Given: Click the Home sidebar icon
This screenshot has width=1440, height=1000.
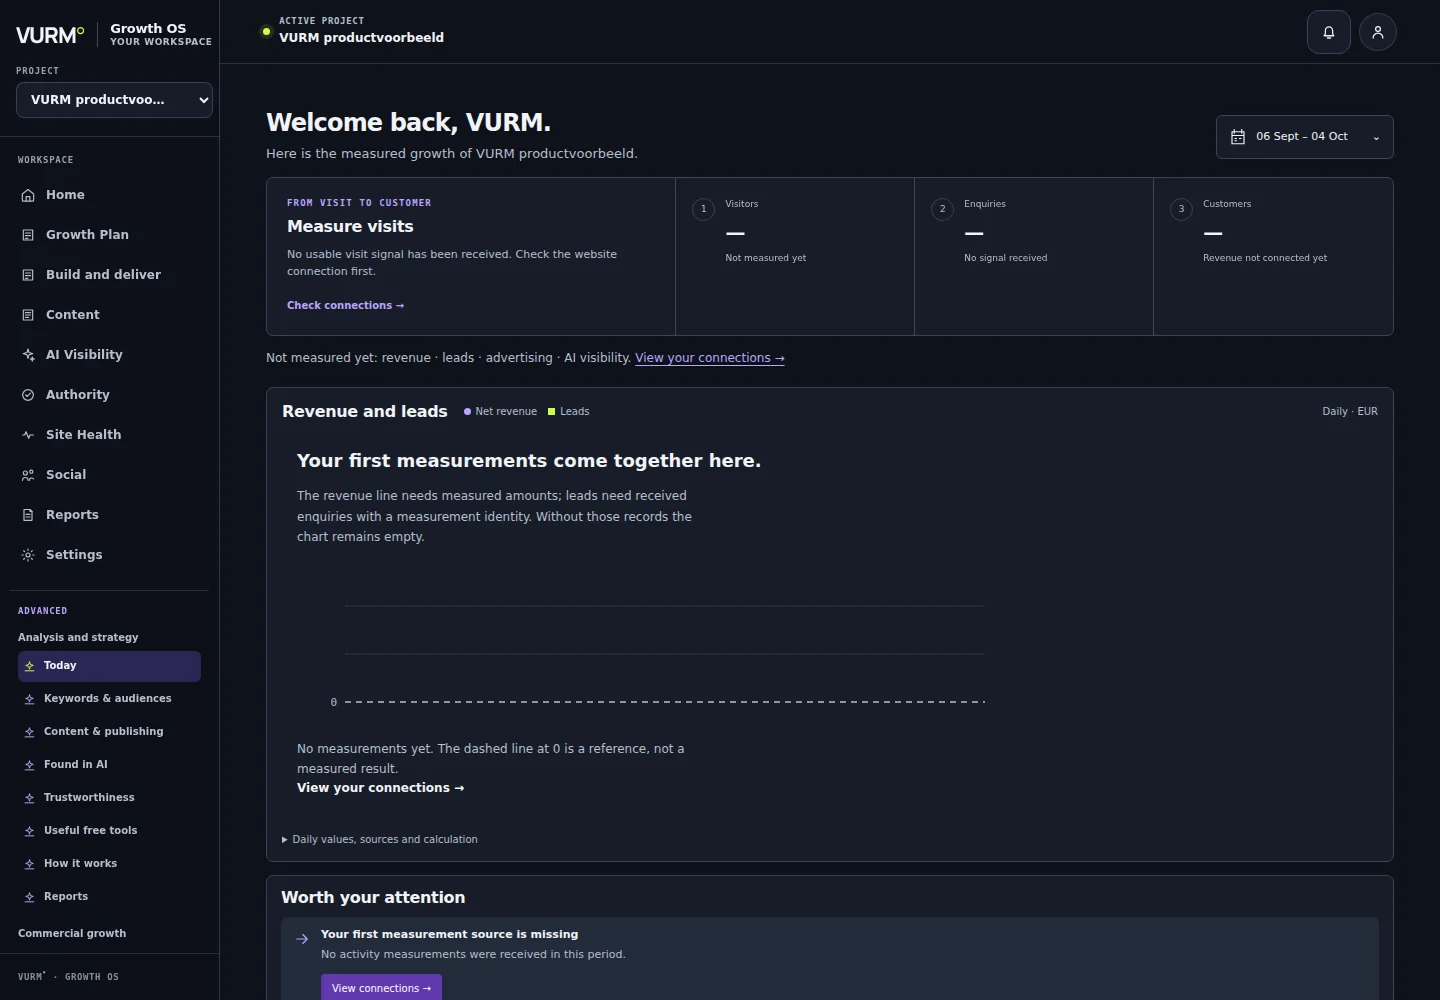Looking at the screenshot, I should (28, 195).
